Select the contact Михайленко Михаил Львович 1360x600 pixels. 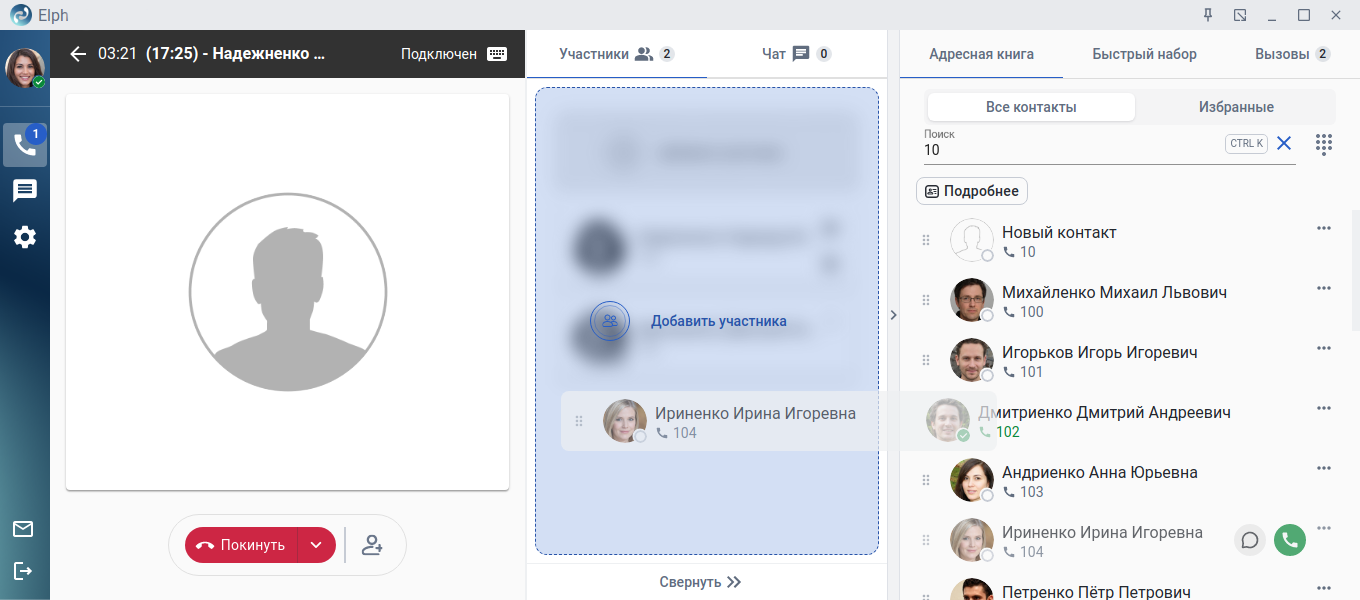coord(1114,293)
